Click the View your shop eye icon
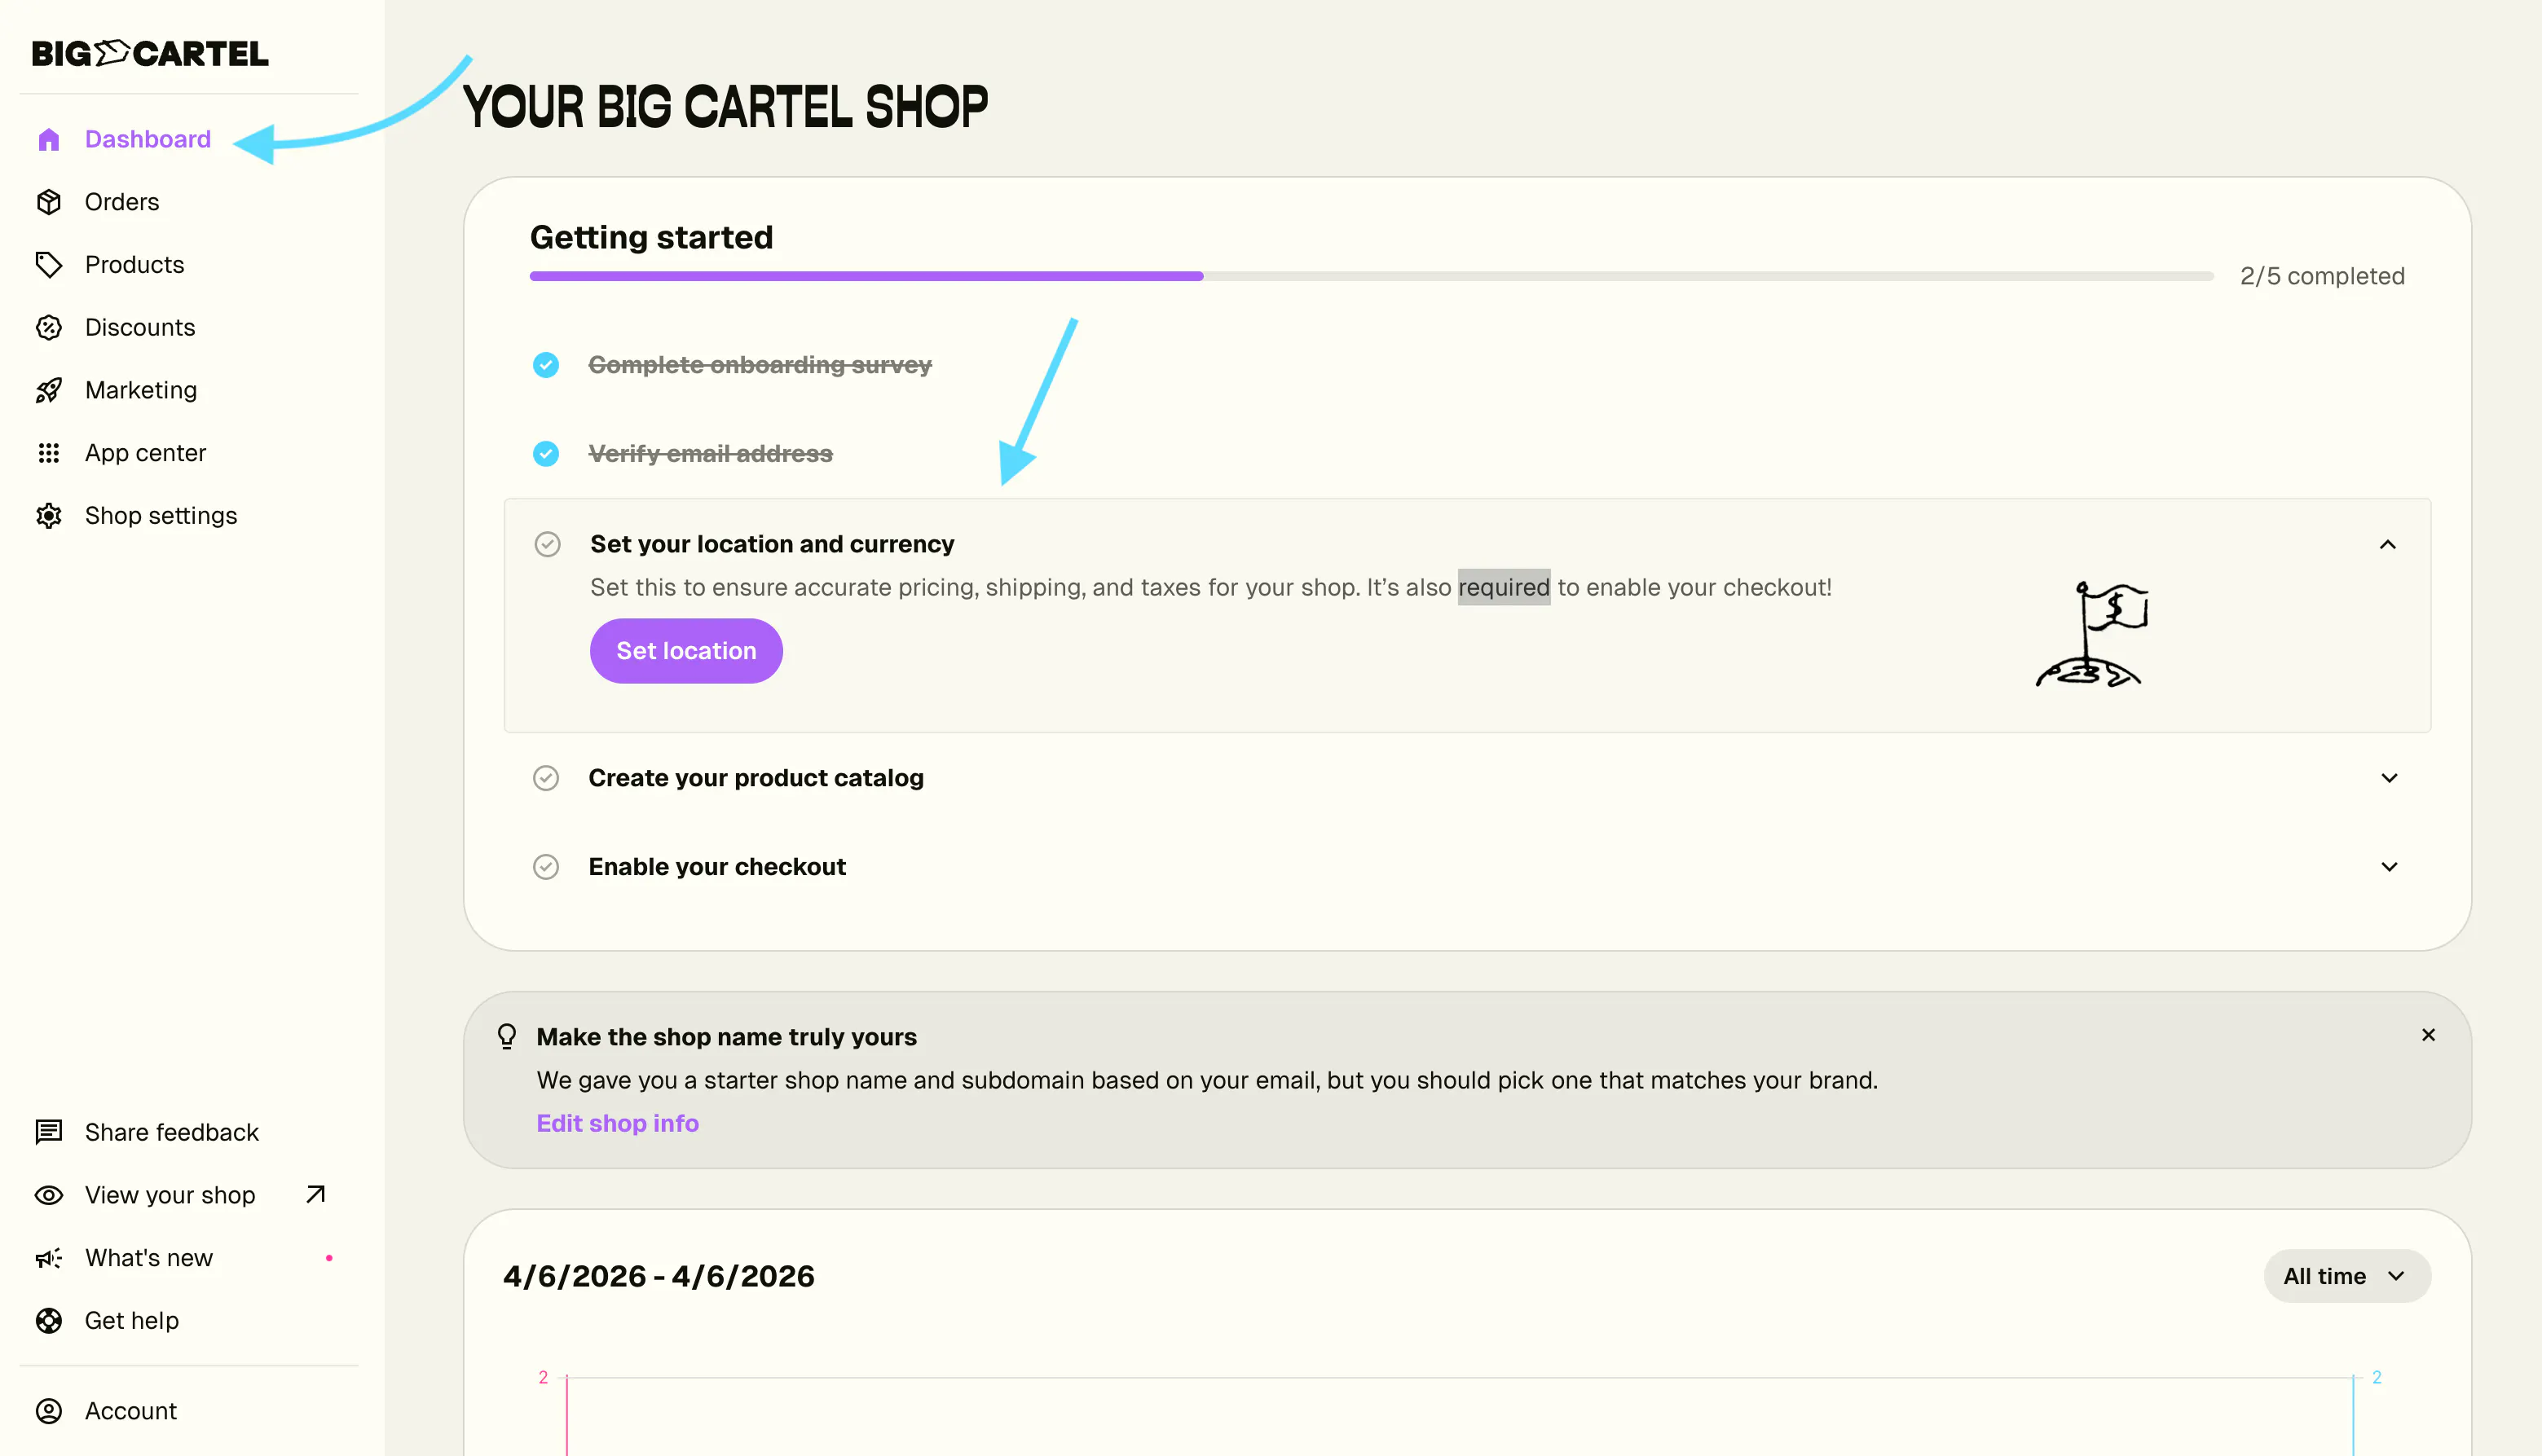The image size is (2542, 1456). [x=48, y=1195]
